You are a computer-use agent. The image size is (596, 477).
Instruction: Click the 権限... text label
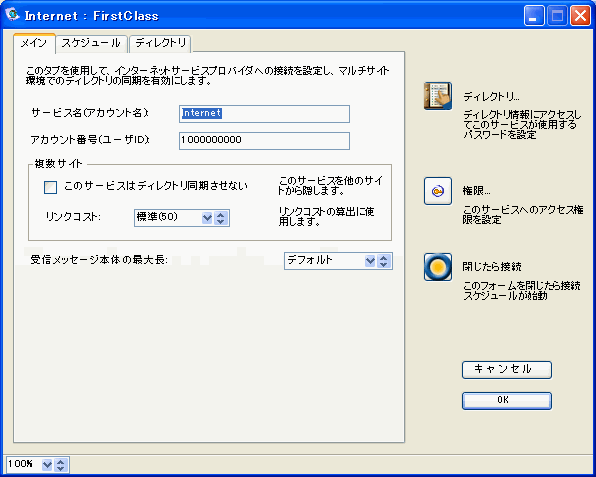click(x=476, y=191)
